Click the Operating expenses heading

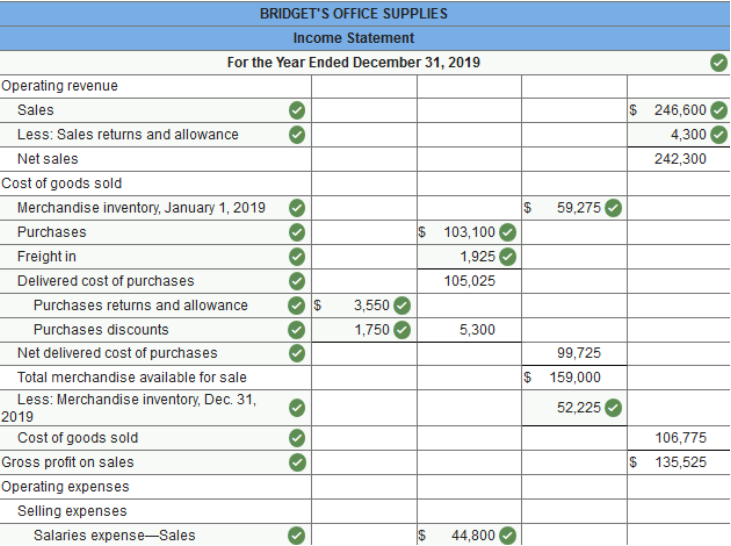tap(65, 487)
